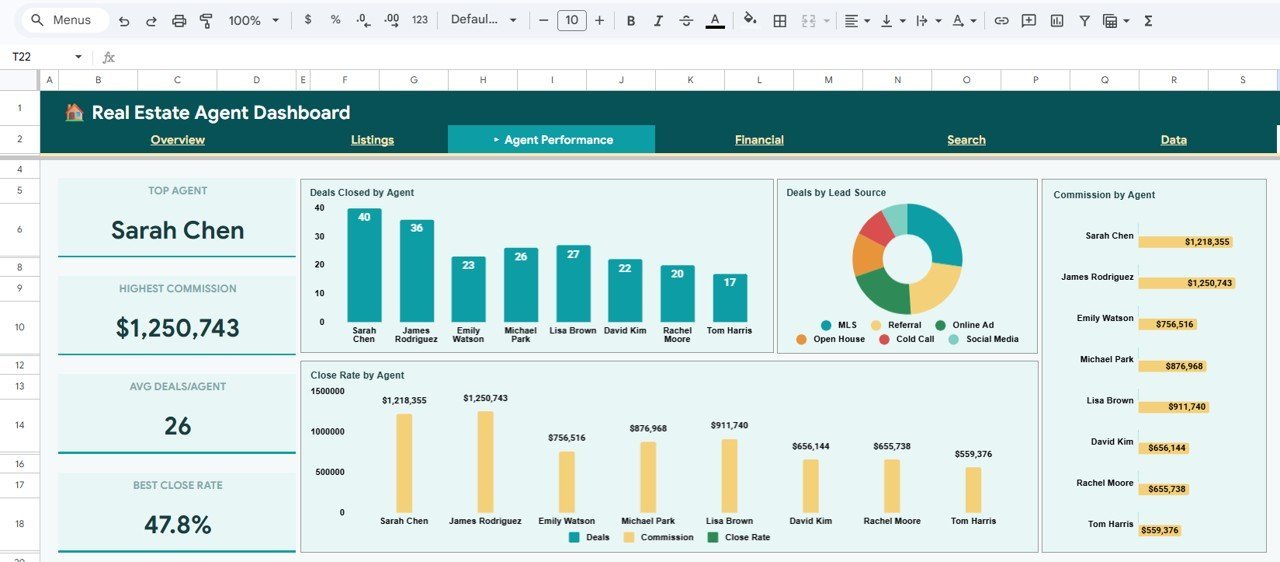Open the Data sheet link
Viewport: 1280px width, 562px height.
1173,140
